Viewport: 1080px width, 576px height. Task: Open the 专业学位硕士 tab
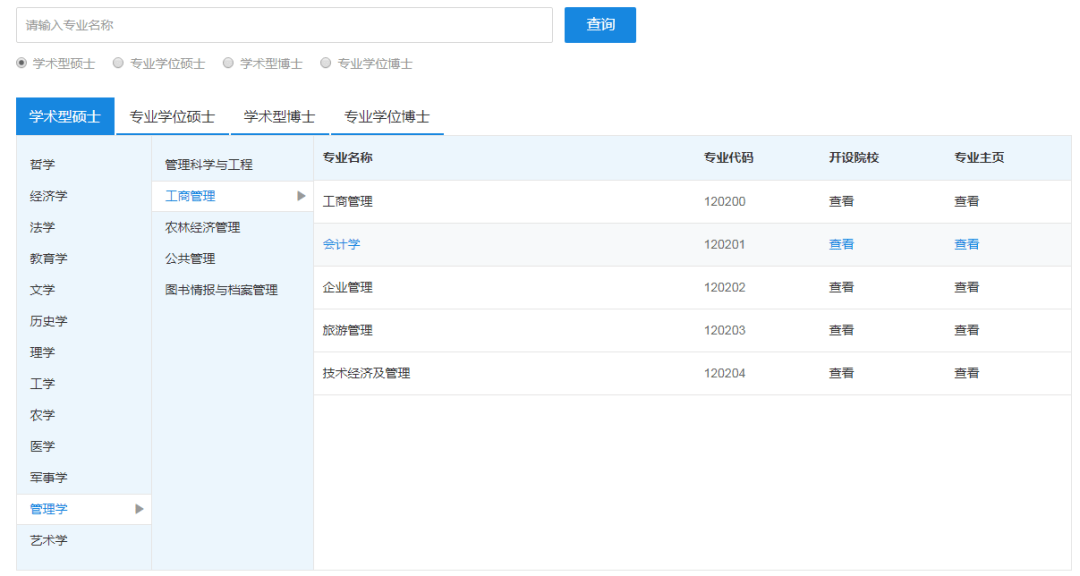point(172,116)
